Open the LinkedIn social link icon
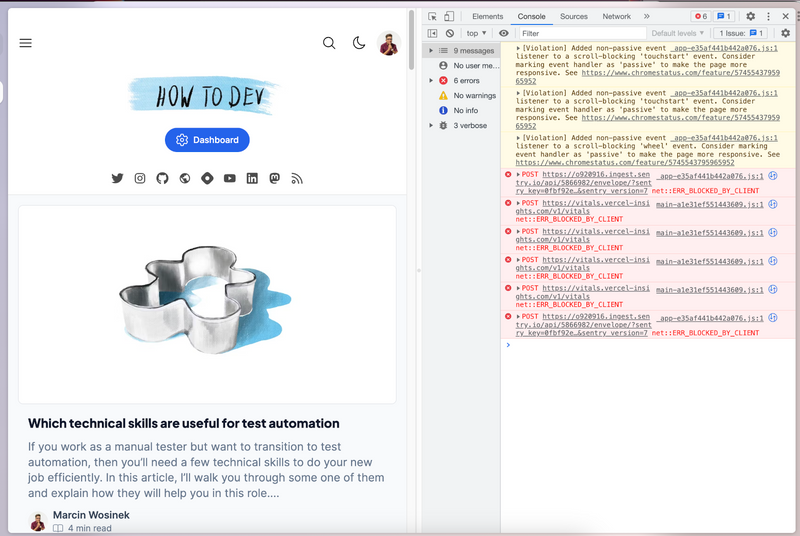Image resolution: width=800 pixels, height=536 pixels. click(x=252, y=178)
